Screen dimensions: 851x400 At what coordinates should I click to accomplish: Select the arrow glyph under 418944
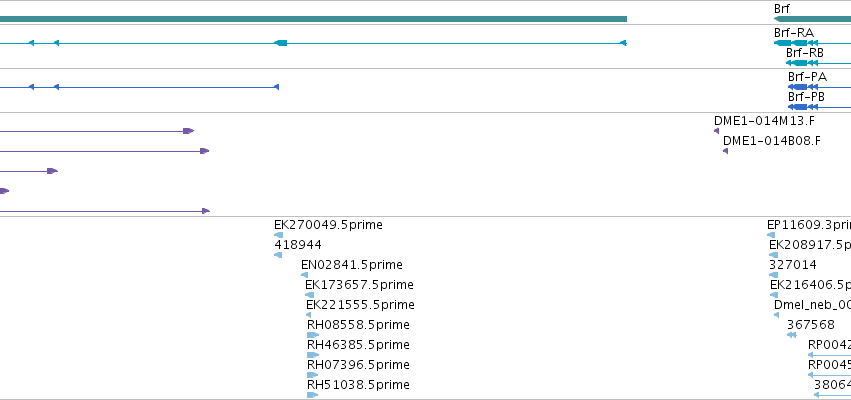coord(278,255)
